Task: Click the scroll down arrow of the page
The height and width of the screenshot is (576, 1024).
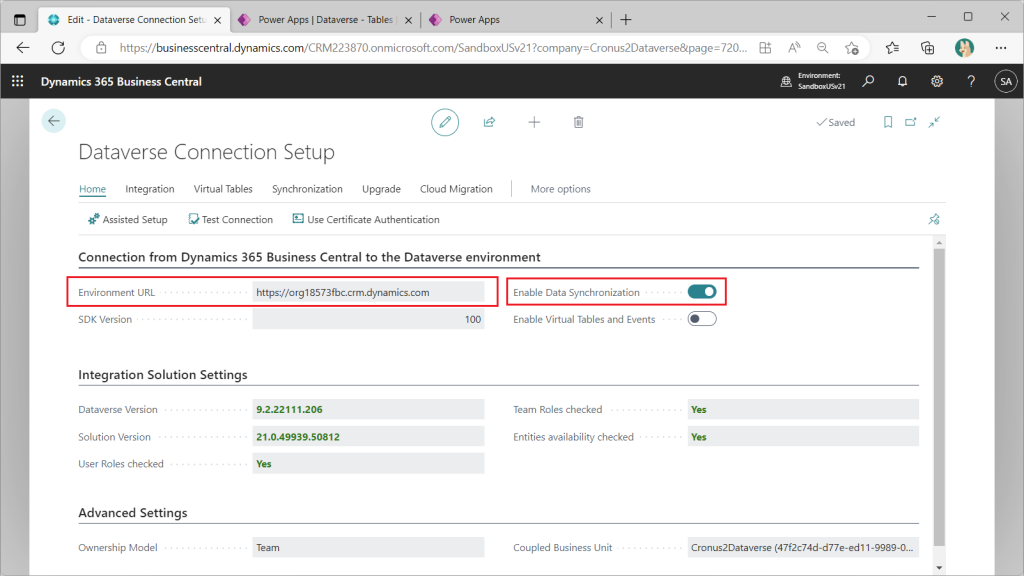Action: click(x=939, y=568)
